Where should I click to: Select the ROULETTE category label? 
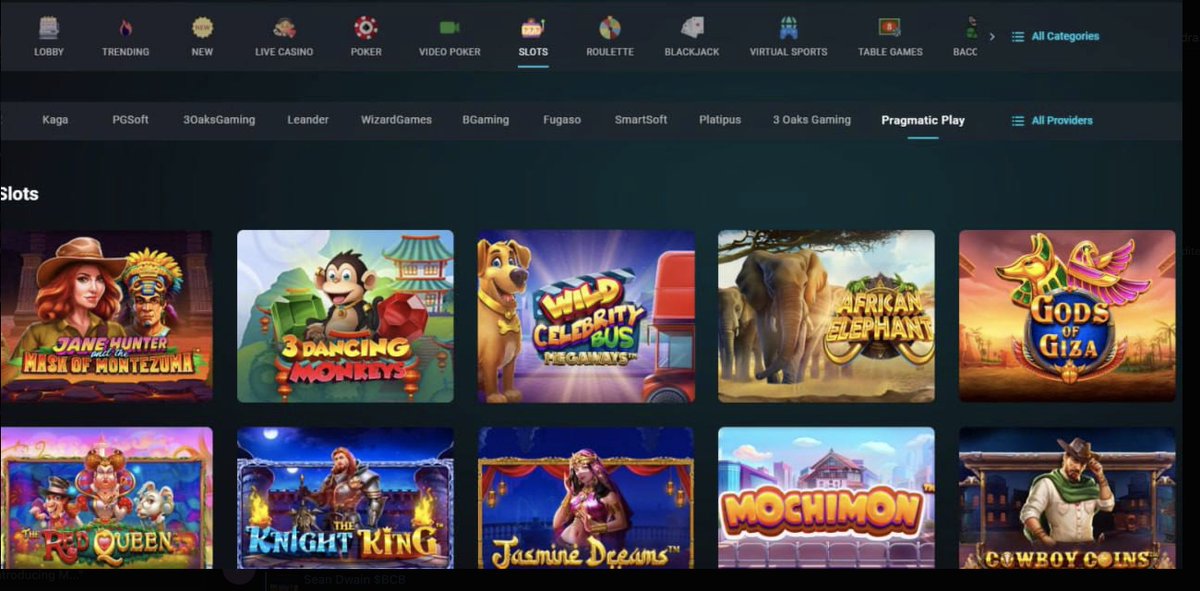(610, 52)
